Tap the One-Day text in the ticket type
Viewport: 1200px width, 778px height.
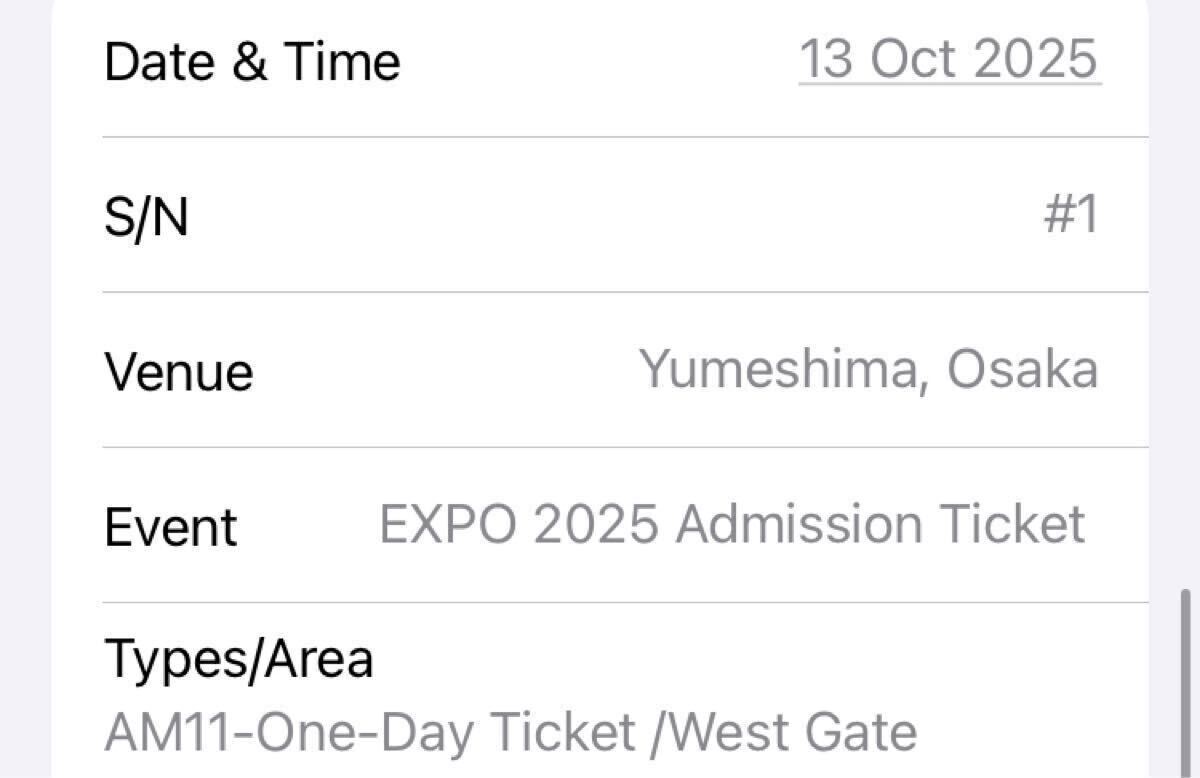pyautogui.click(x=365, y=733)
